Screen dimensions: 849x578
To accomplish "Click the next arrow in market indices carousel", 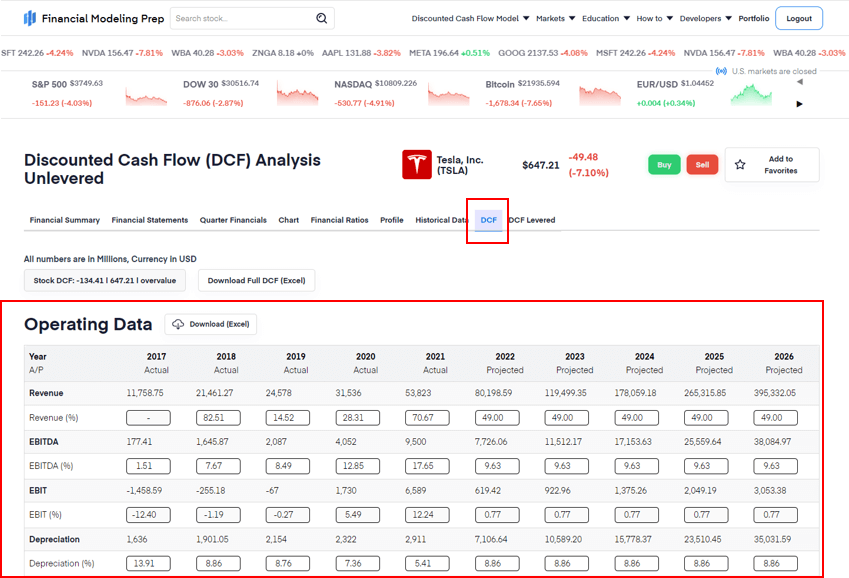I will coord(800,104).
